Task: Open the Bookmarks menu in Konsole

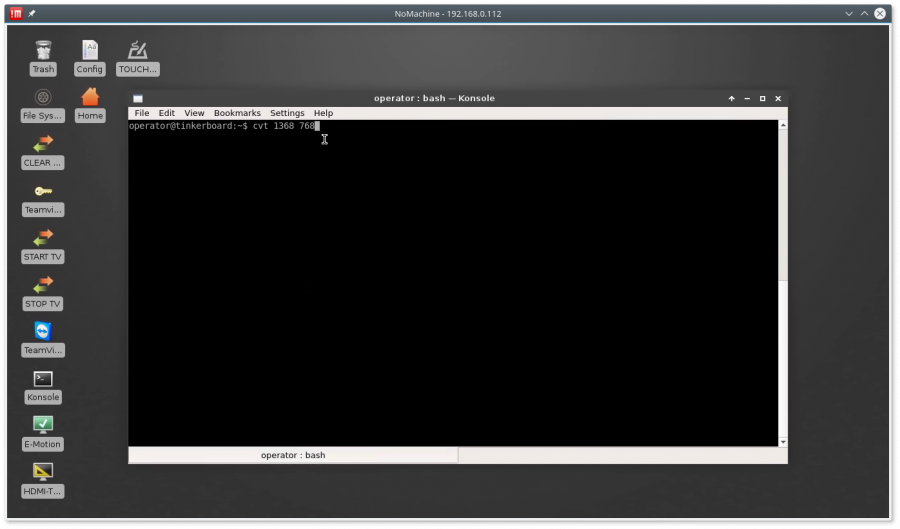Action: pyautogui.click(x=237, y=113)
